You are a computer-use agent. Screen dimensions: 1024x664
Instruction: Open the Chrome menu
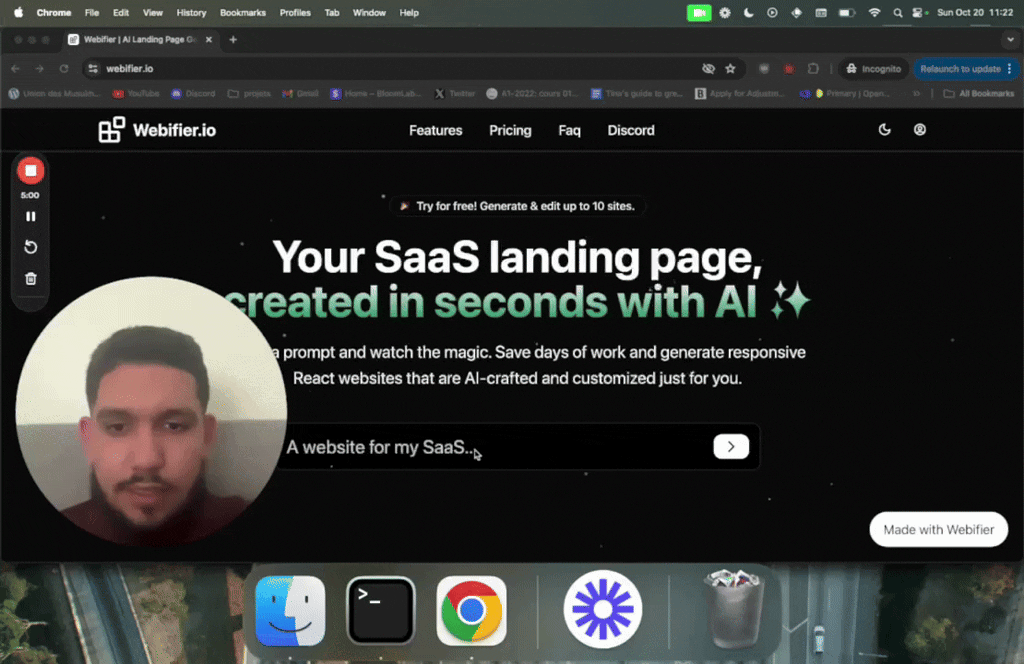(54, 12)
